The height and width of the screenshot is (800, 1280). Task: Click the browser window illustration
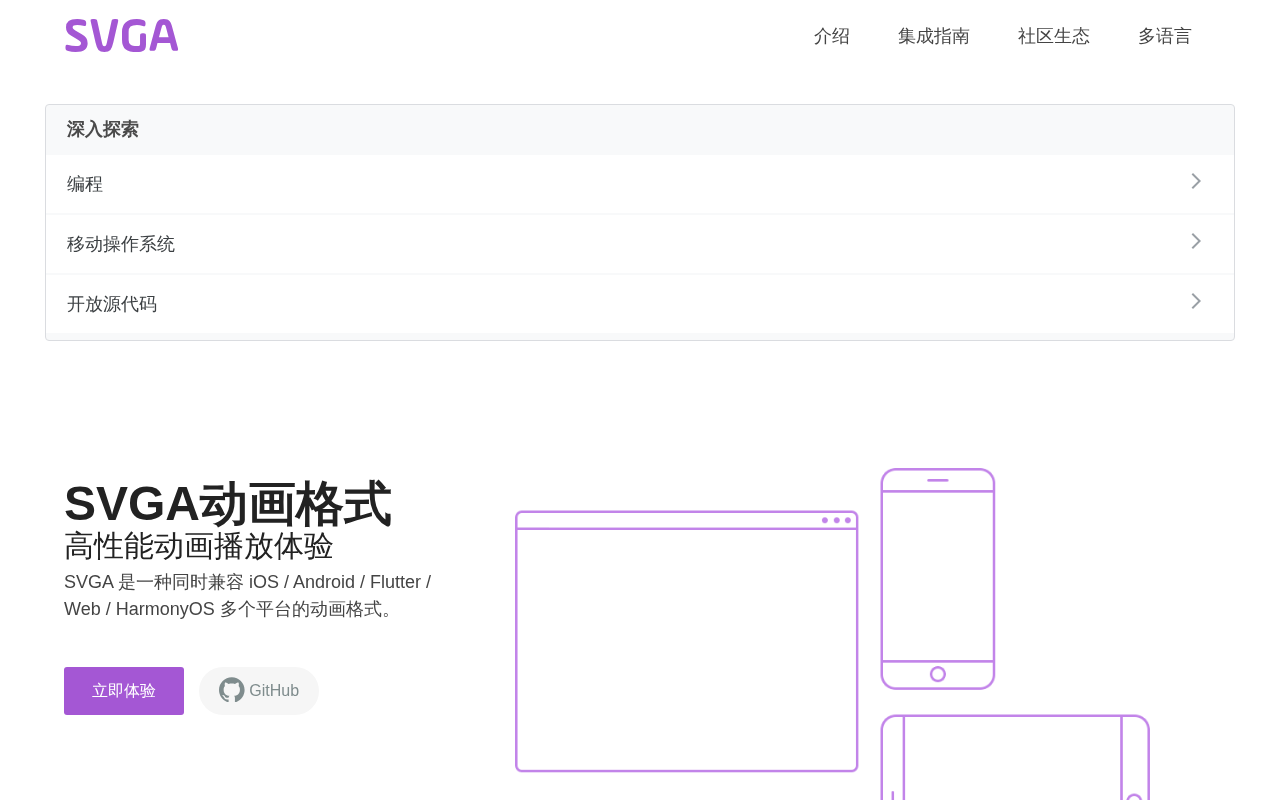687,641
